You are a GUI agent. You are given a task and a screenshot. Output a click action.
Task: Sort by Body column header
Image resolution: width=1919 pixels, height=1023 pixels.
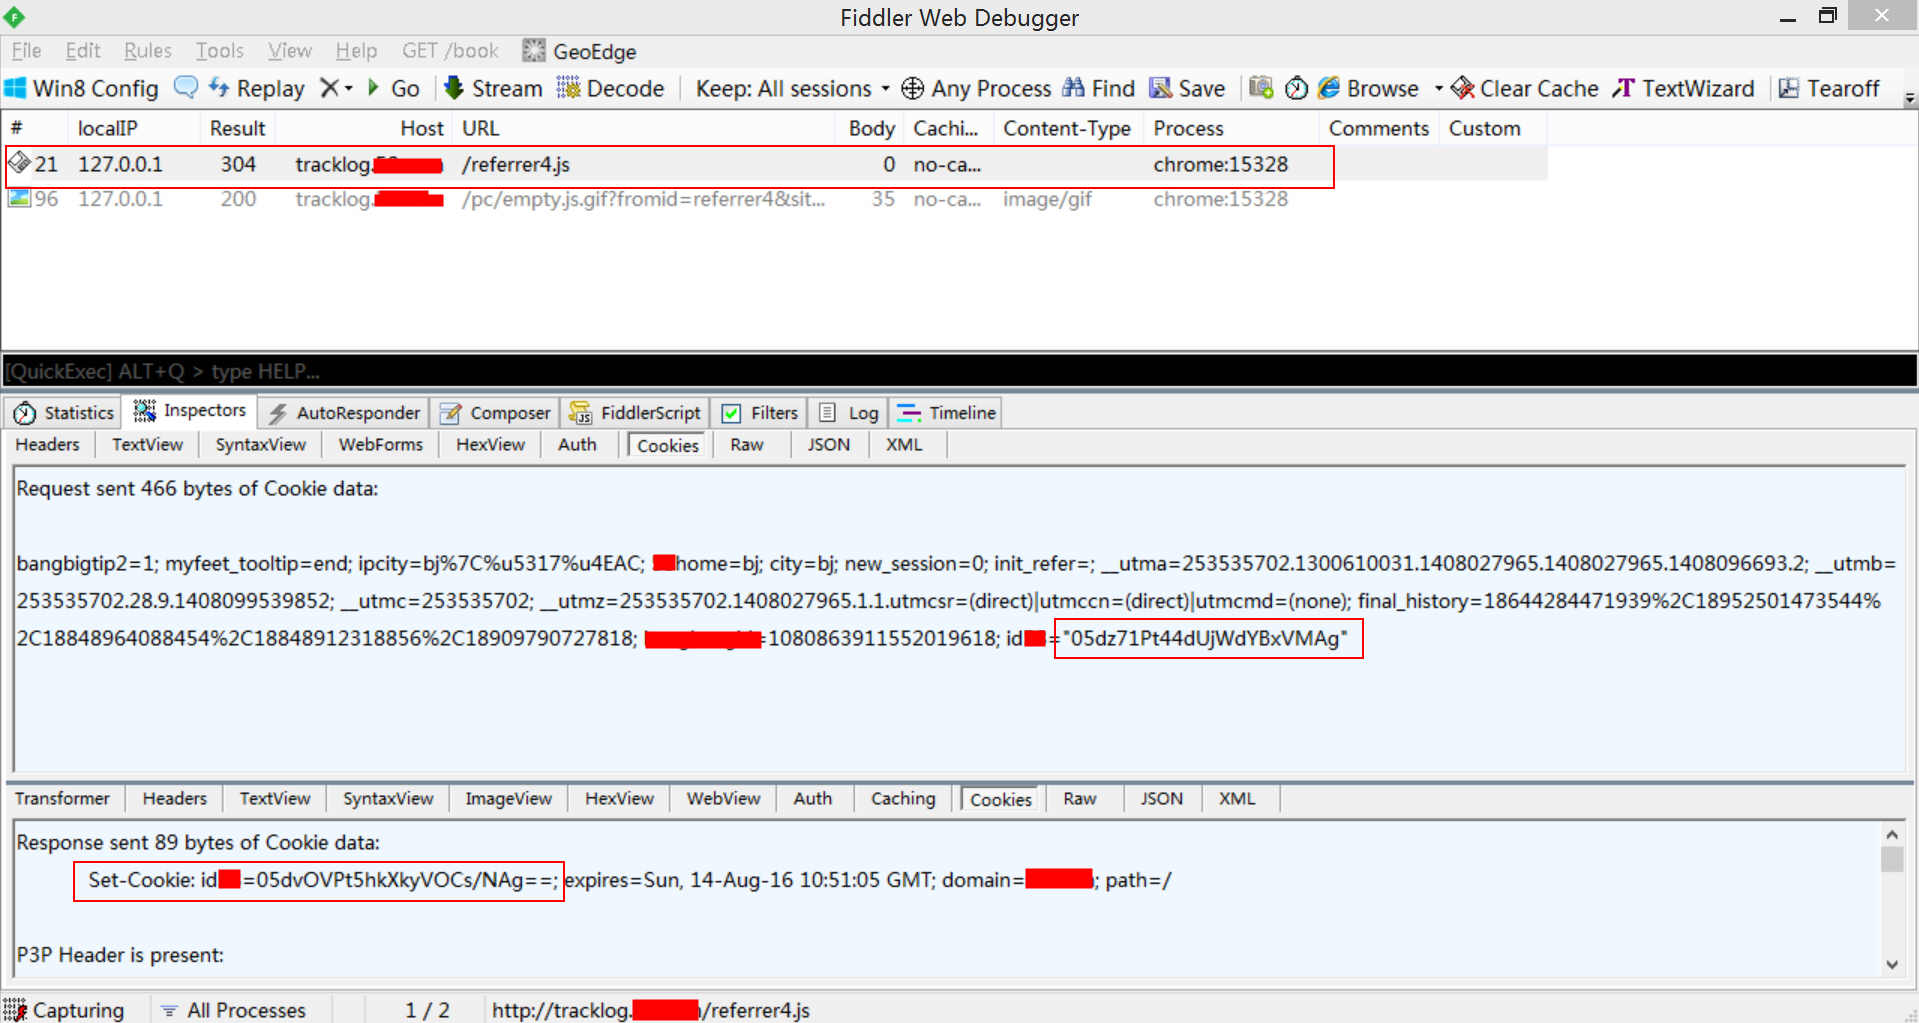click(x=871, y=128)
